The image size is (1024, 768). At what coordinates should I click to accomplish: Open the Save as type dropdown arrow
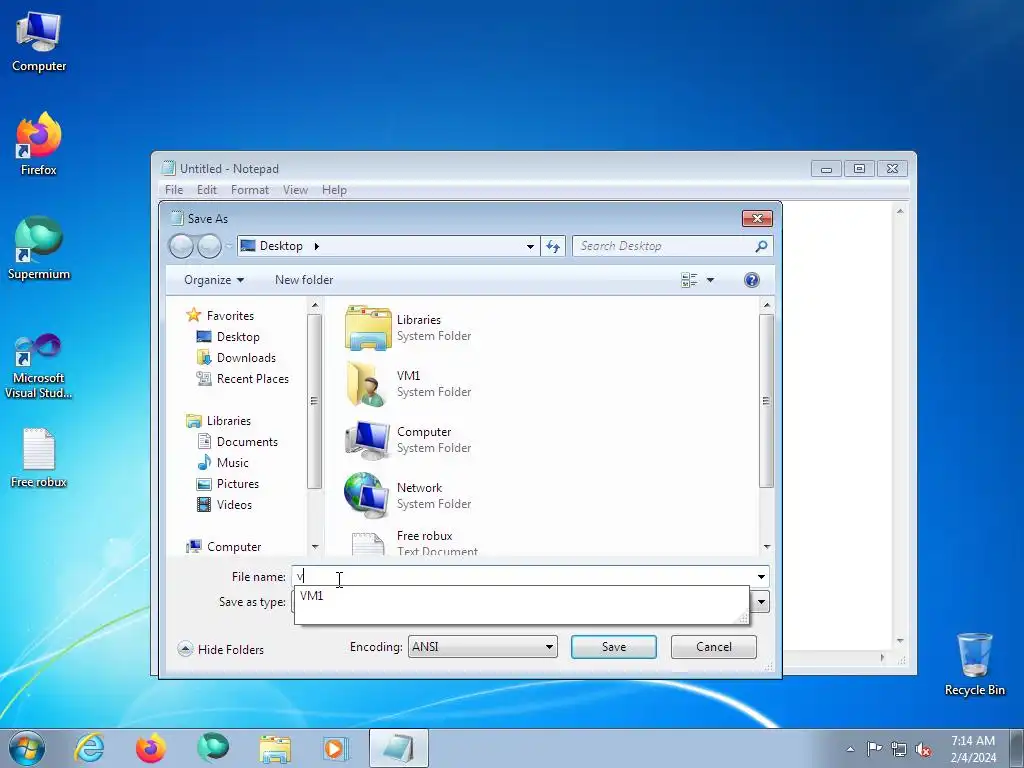pyautogui.click(x=761, y=602)
